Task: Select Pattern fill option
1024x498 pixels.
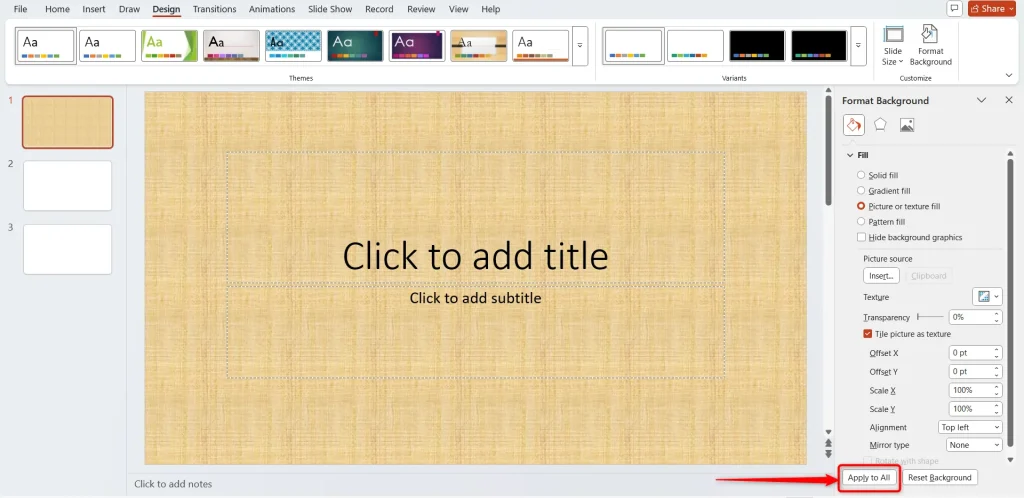Action: click(881, 222)
